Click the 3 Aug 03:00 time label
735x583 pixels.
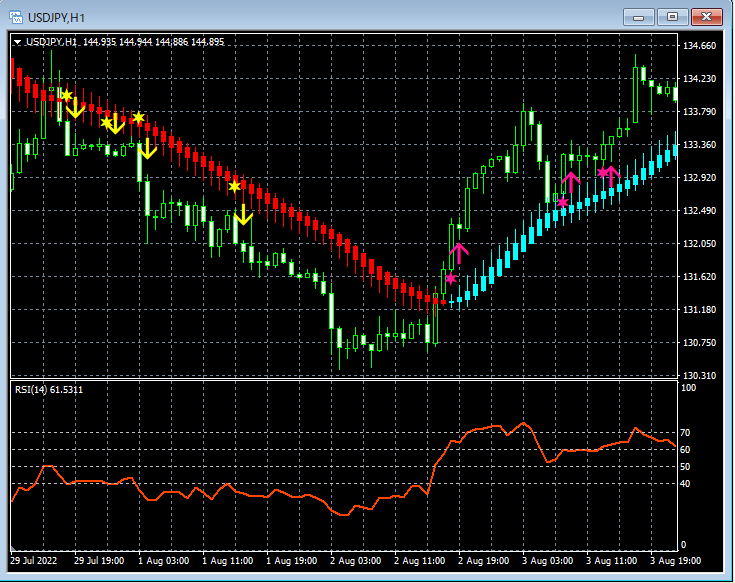click(x=548, y=561)
